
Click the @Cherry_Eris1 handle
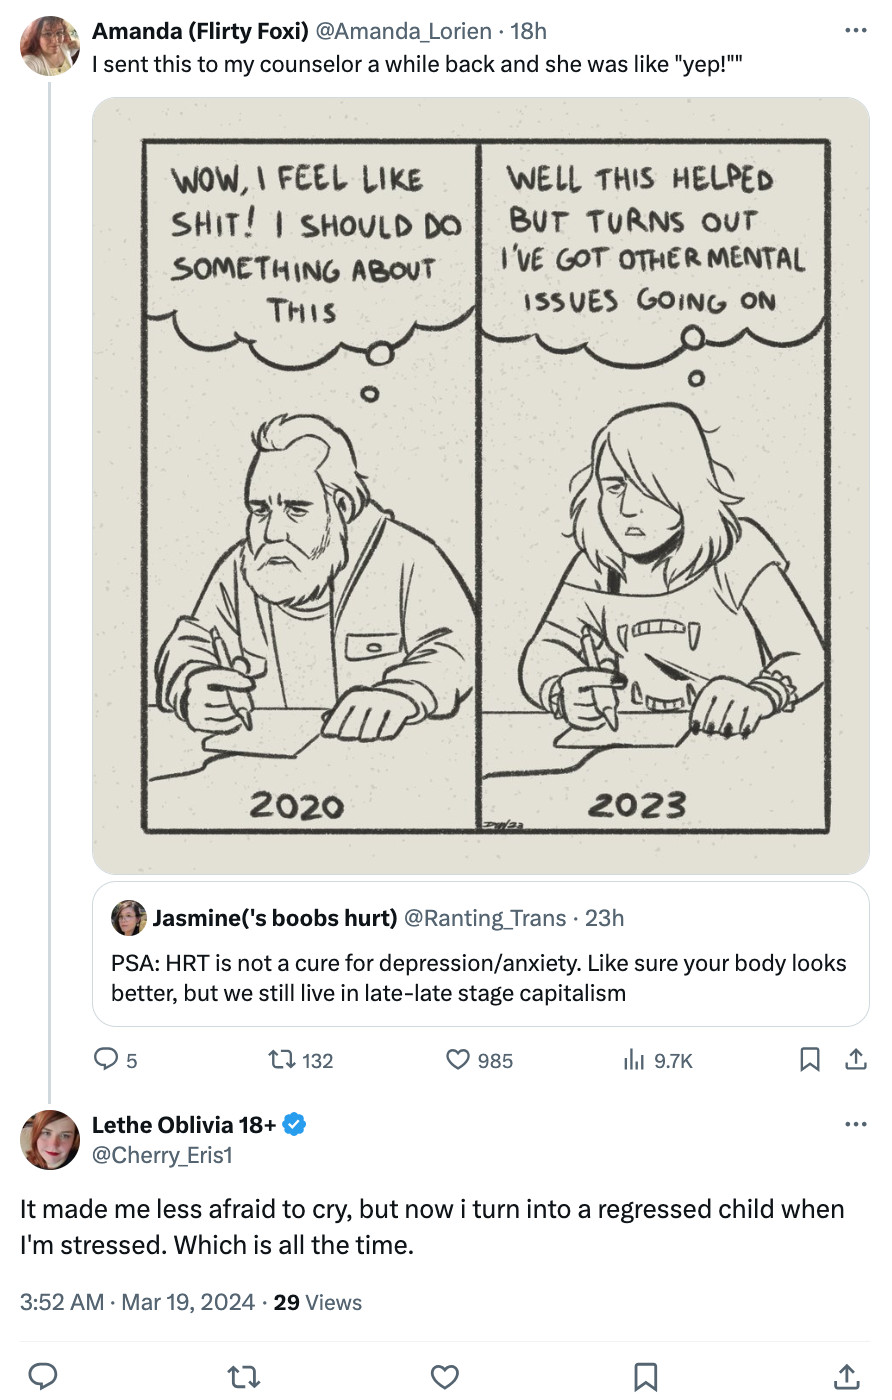[162, 1155]
